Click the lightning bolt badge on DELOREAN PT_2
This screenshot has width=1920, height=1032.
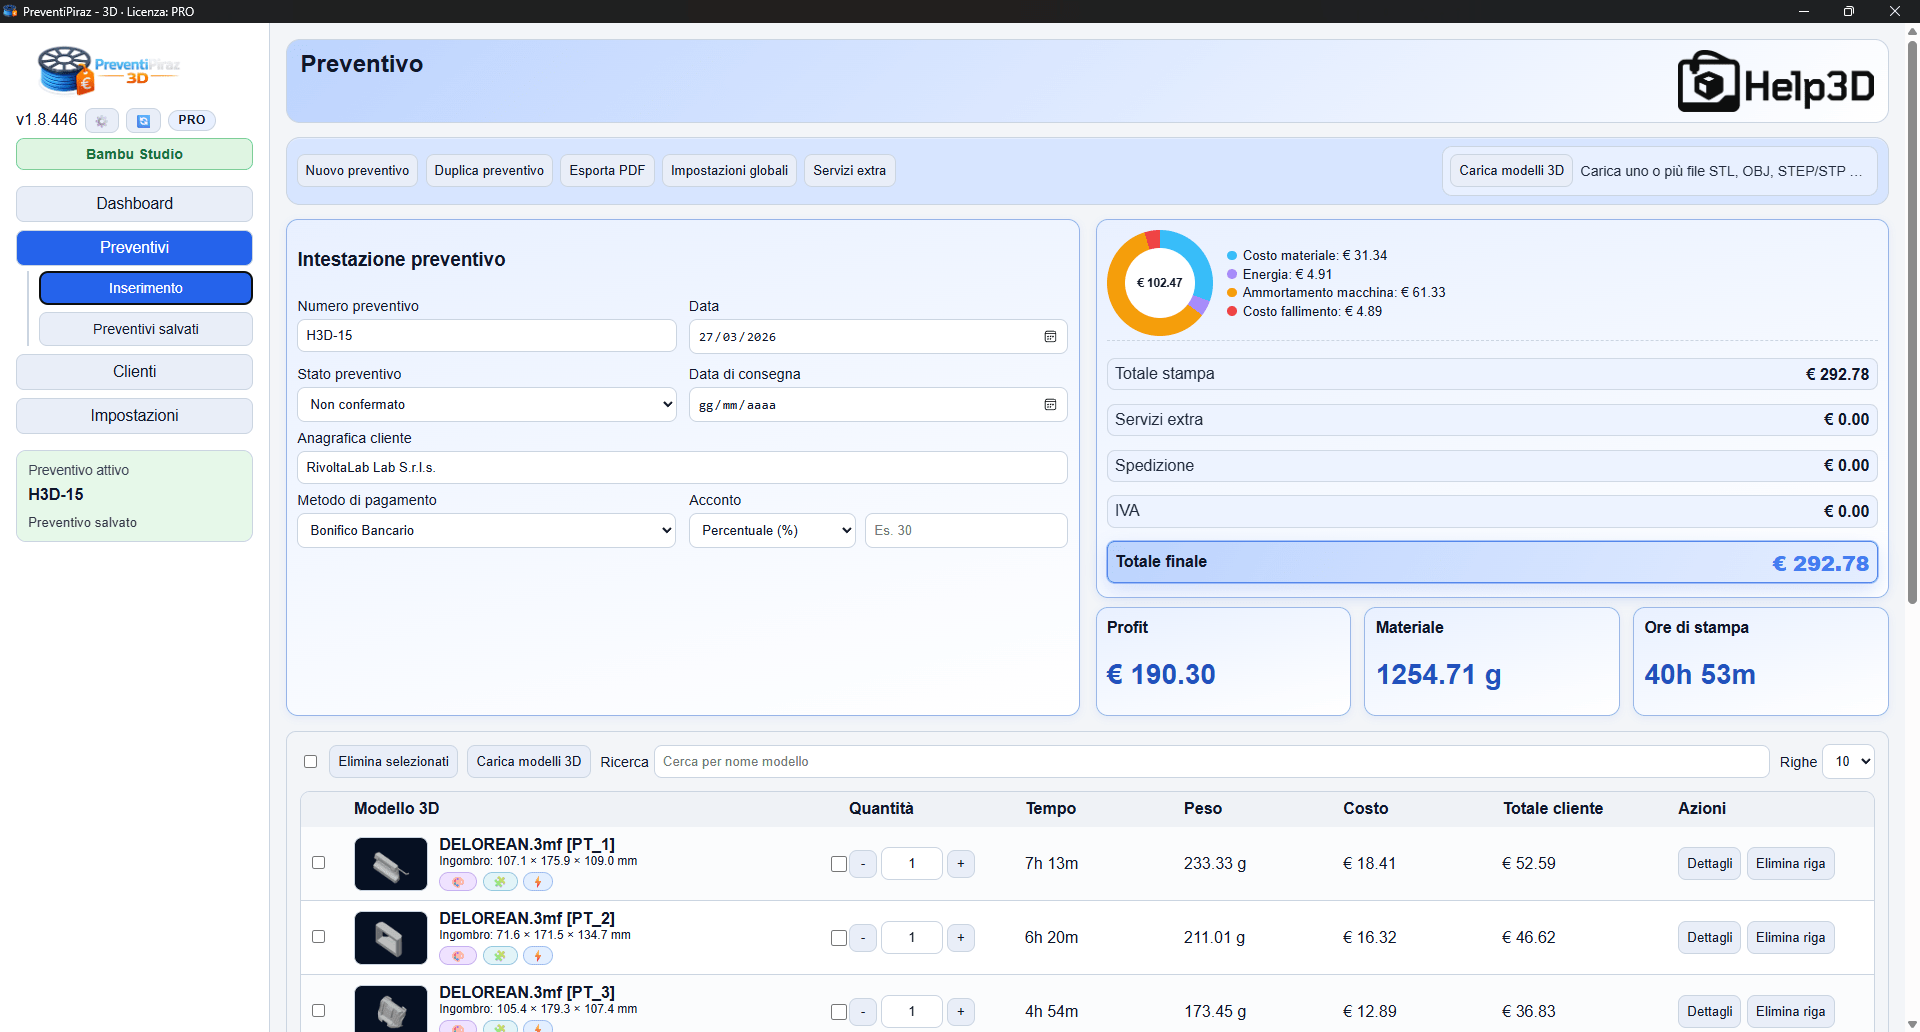coord(538,956)
